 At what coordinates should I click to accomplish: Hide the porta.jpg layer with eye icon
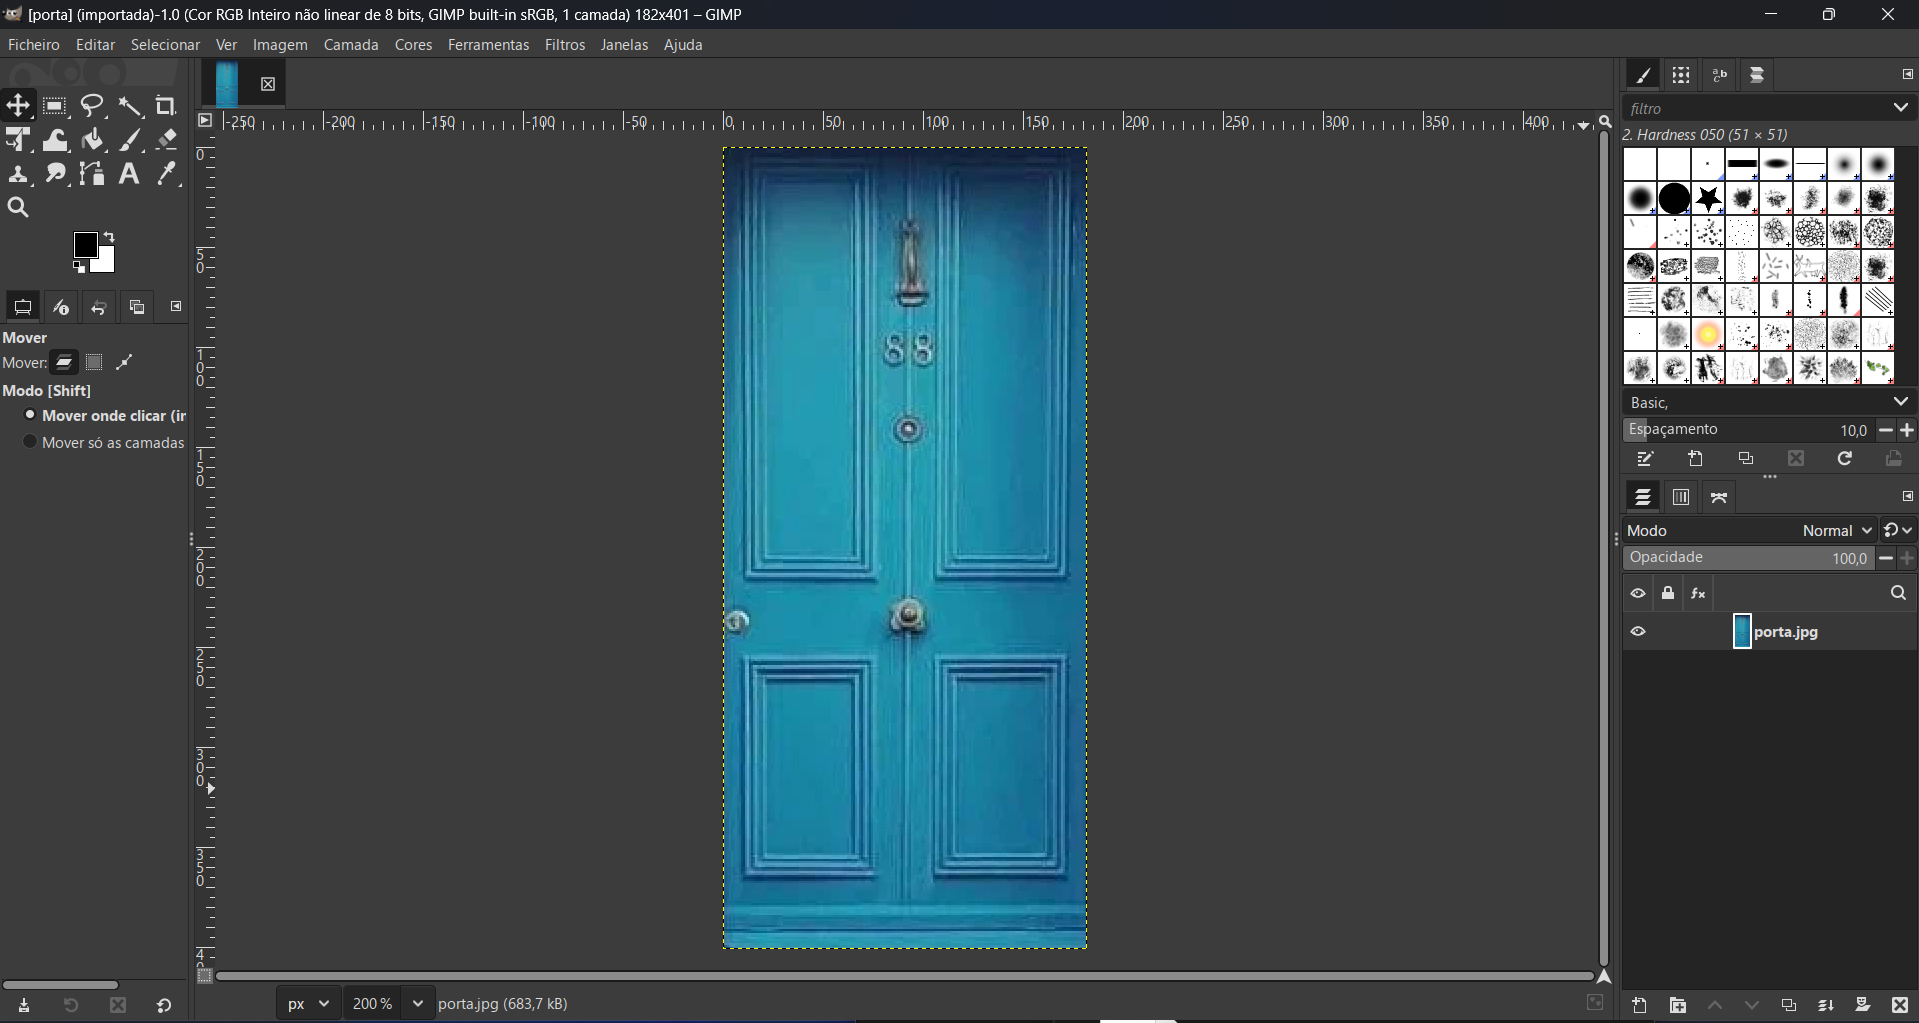click(1638, 632)
